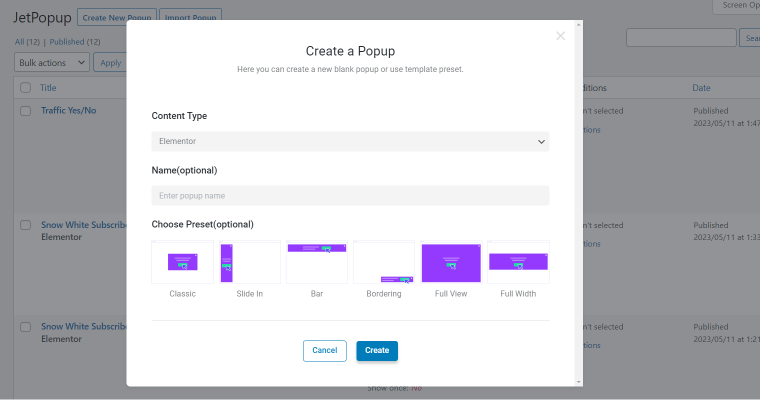The image size is (760, 400).
Task: Click the Full Width preset label
Action: coord(518,294)
